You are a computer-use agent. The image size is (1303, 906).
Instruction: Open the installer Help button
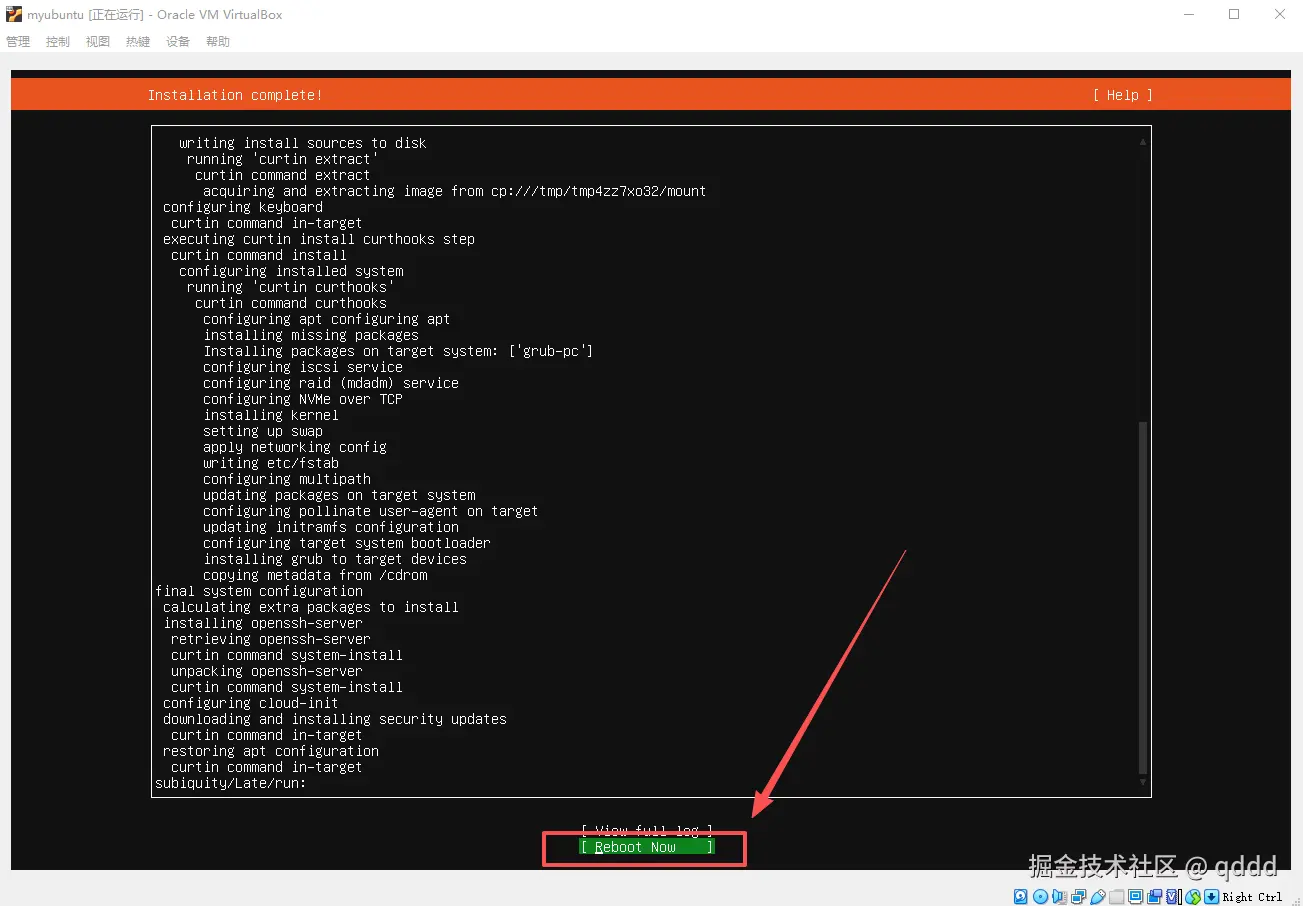pos(1122,95)
